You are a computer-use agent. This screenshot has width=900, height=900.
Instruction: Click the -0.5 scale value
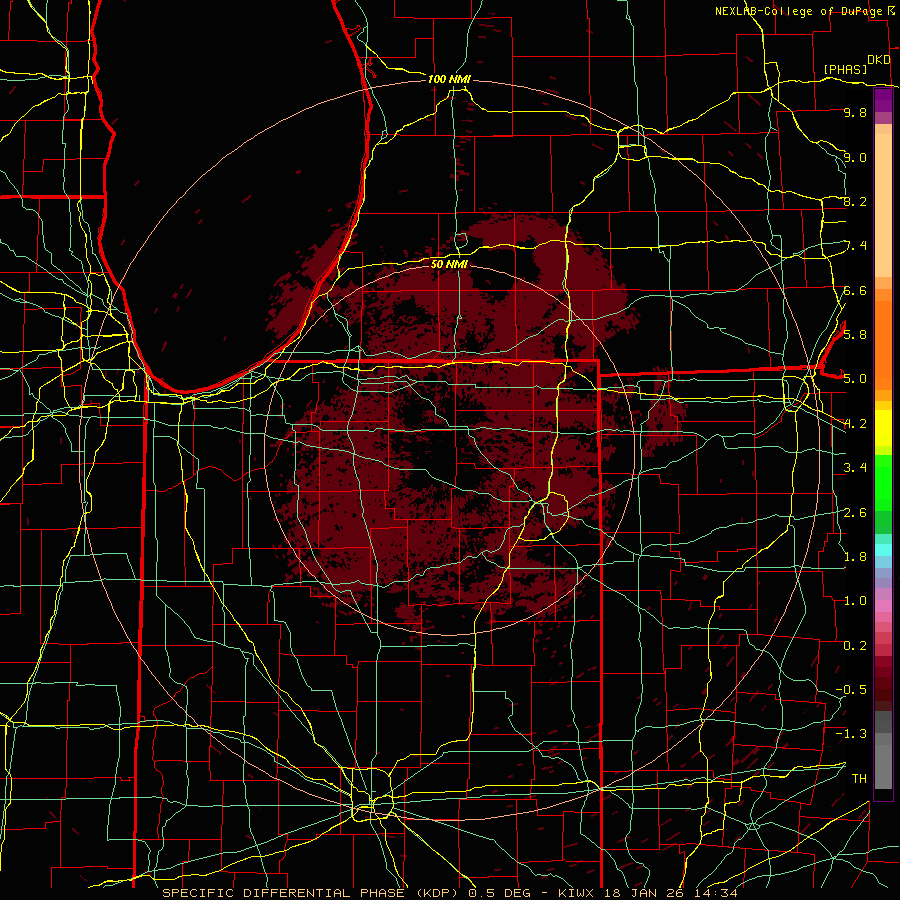coord(851,690)
